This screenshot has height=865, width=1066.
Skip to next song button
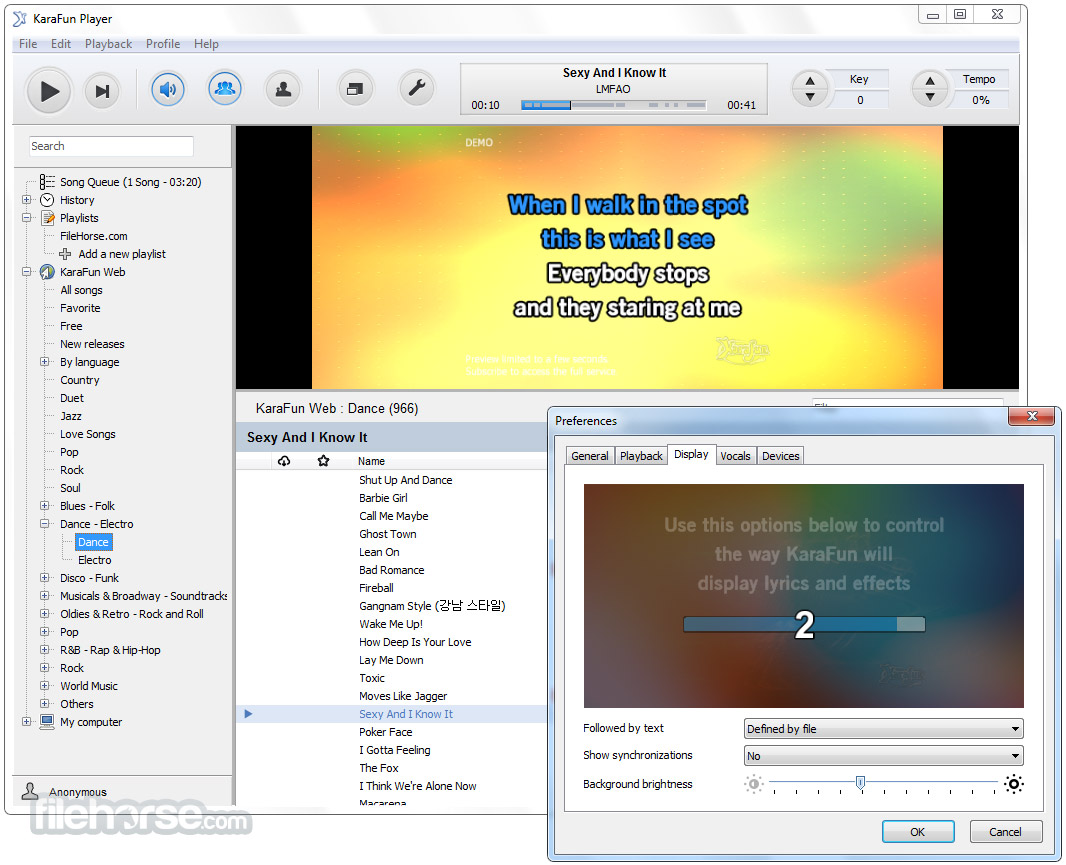(102, 91)
